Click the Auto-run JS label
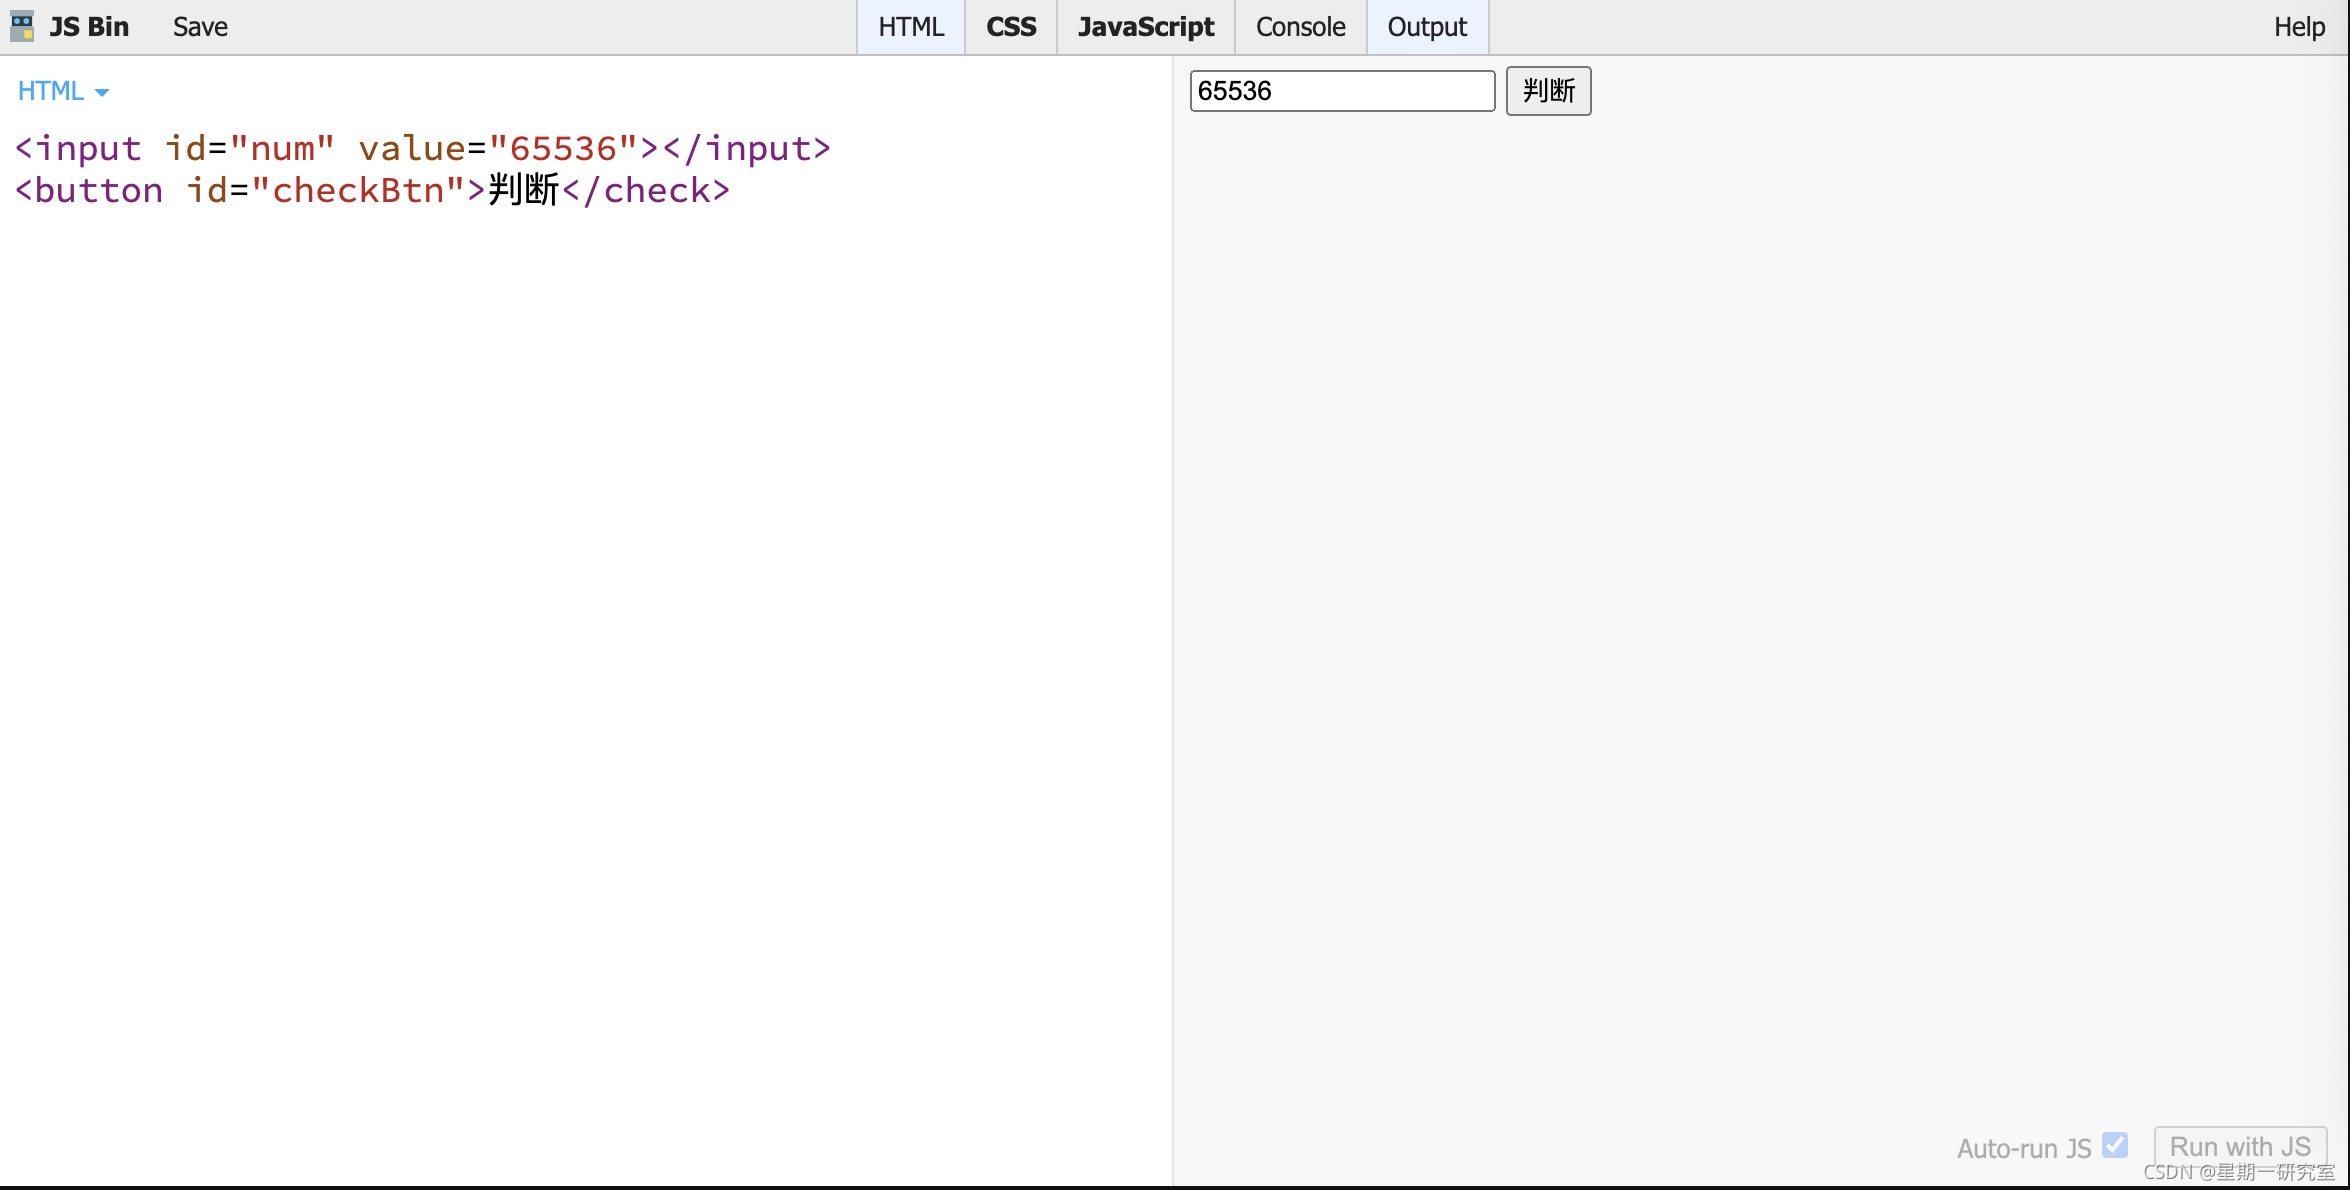 (2023, 1148)
